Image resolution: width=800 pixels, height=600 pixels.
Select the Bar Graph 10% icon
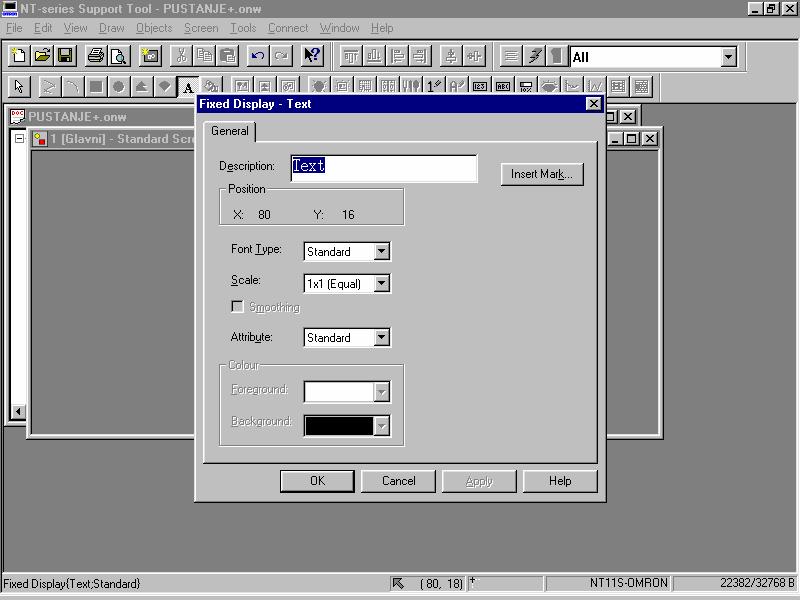[x=526, y=86]
